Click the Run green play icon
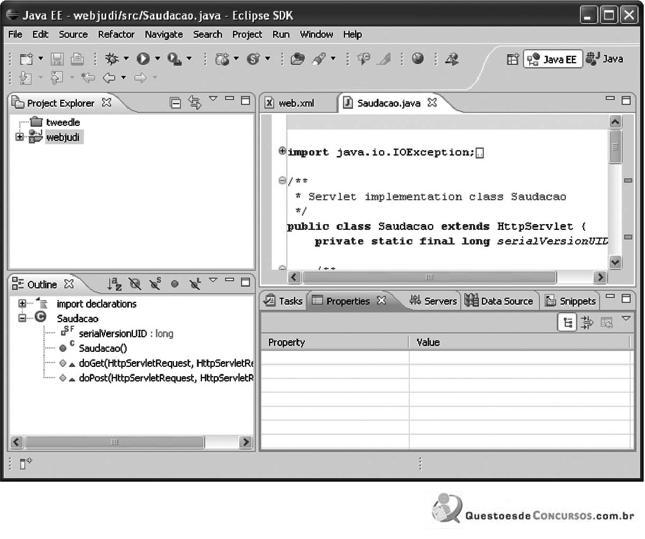Screen dimensions: 645x539 [143, 59]
